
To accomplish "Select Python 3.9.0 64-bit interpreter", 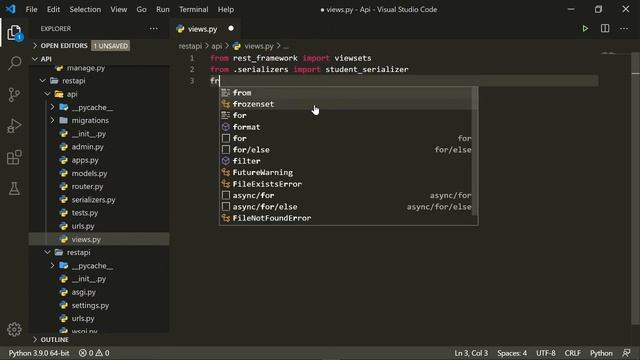I will point(39,353).
